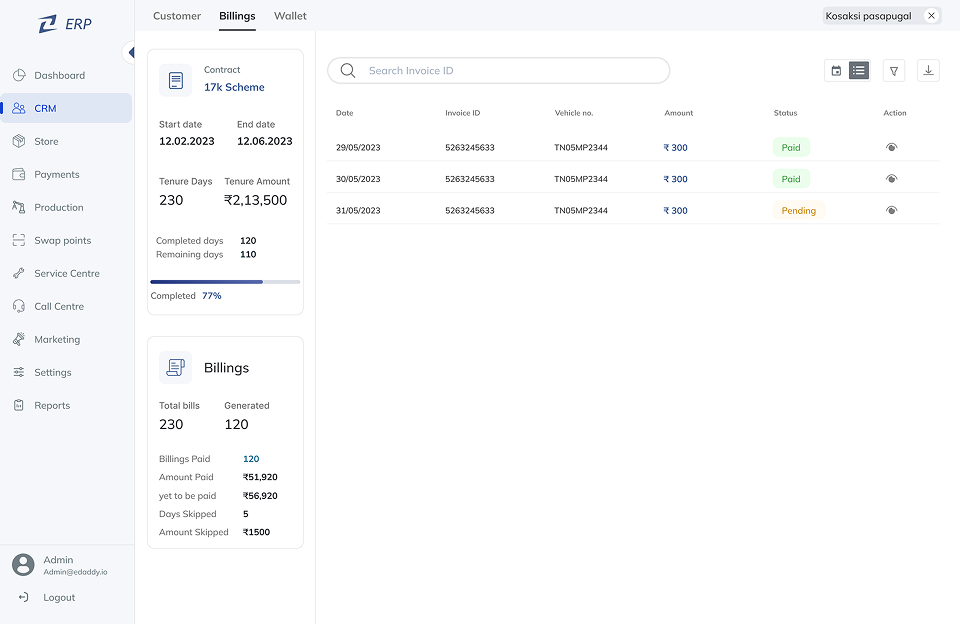
Task: Open the Dashboard sidebar item
Action: [x=59, y=75]
